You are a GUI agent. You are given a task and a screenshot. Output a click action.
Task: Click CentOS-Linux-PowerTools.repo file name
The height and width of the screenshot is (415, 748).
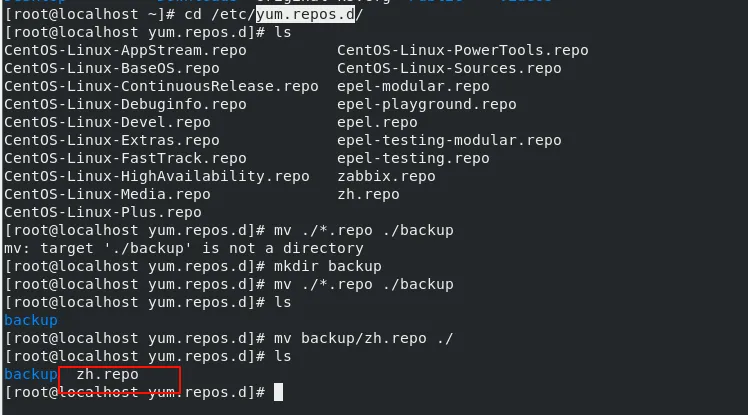pyautogui.click(x=463, y=50)
